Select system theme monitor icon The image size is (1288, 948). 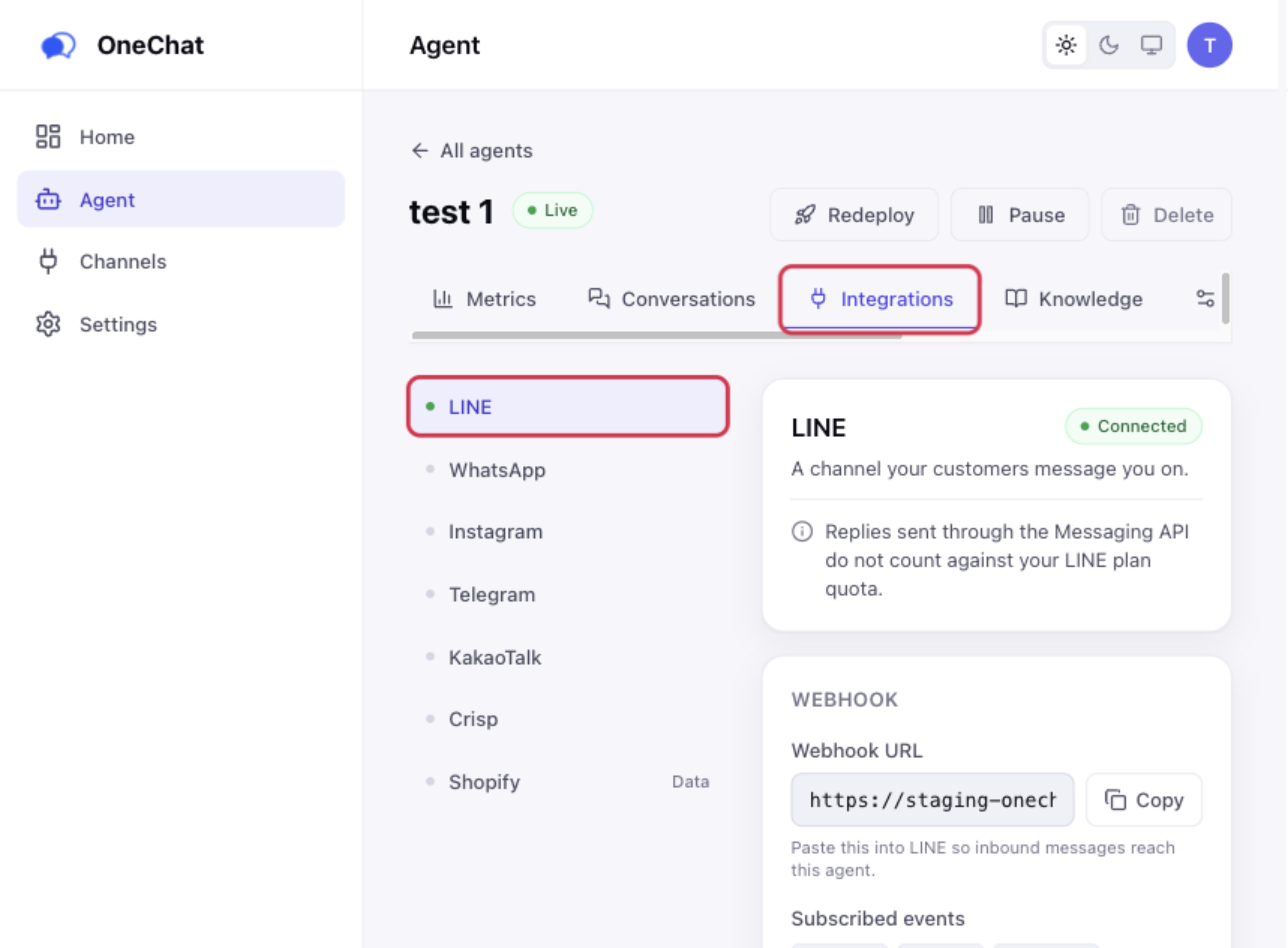[1152, 45]
